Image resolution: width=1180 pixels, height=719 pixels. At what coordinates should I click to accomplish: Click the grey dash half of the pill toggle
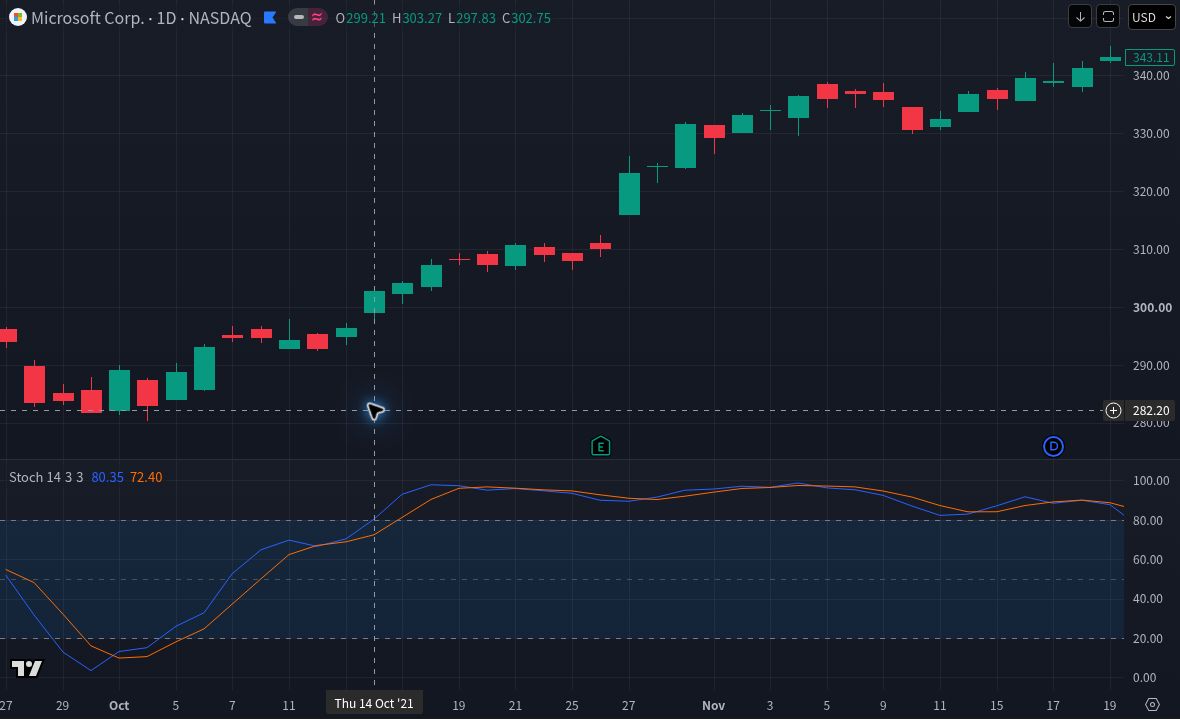[299, 17]
